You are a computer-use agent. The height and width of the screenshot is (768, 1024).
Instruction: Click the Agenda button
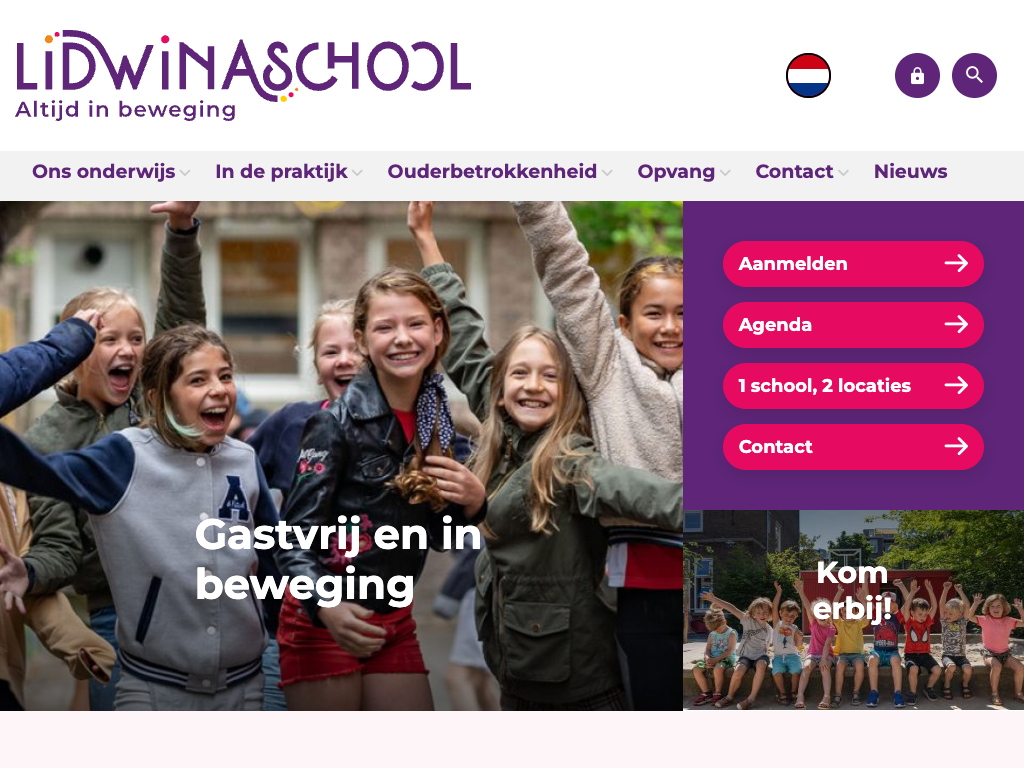(x=853, y=325)
